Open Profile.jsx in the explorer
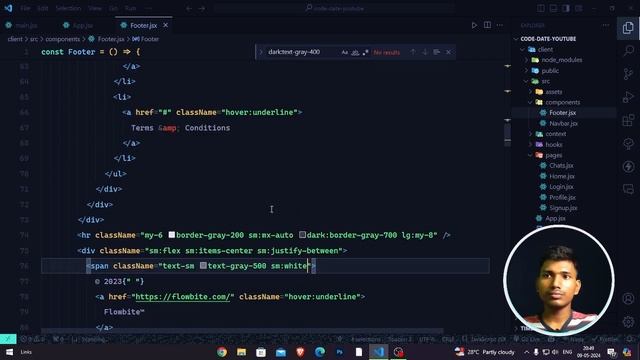Screen dimensions: 640x360 pos(562,198)
